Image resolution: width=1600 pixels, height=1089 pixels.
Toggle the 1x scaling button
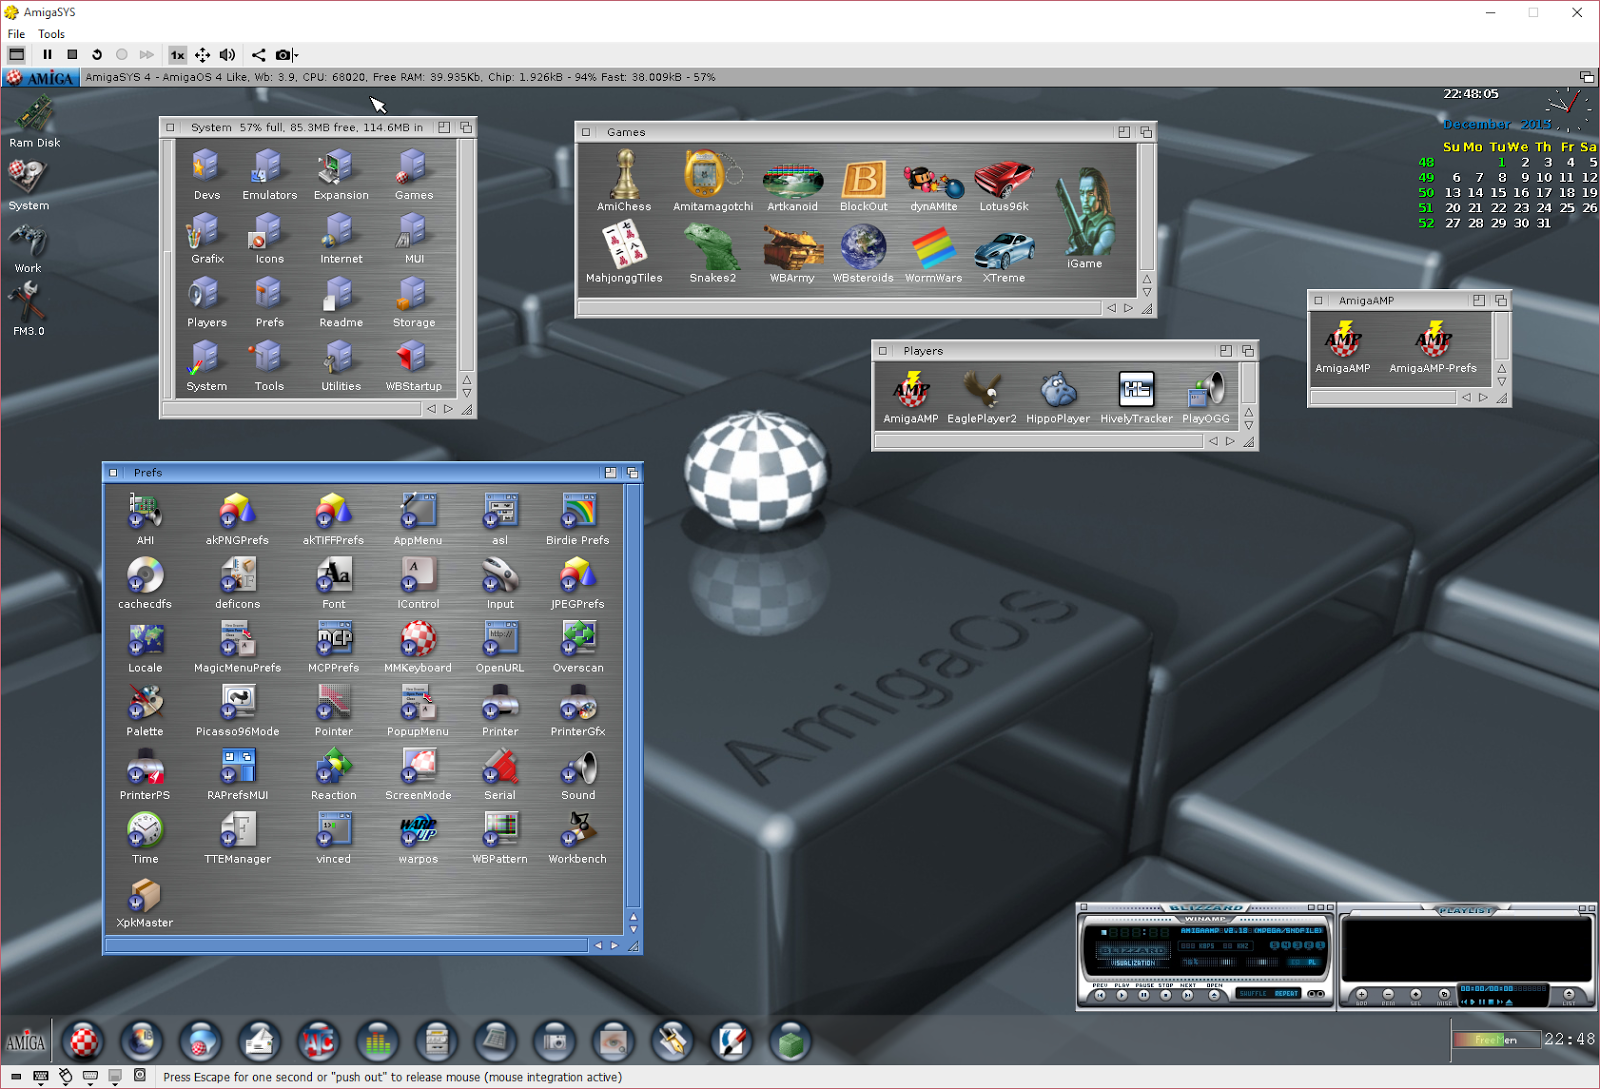(177, 55)
